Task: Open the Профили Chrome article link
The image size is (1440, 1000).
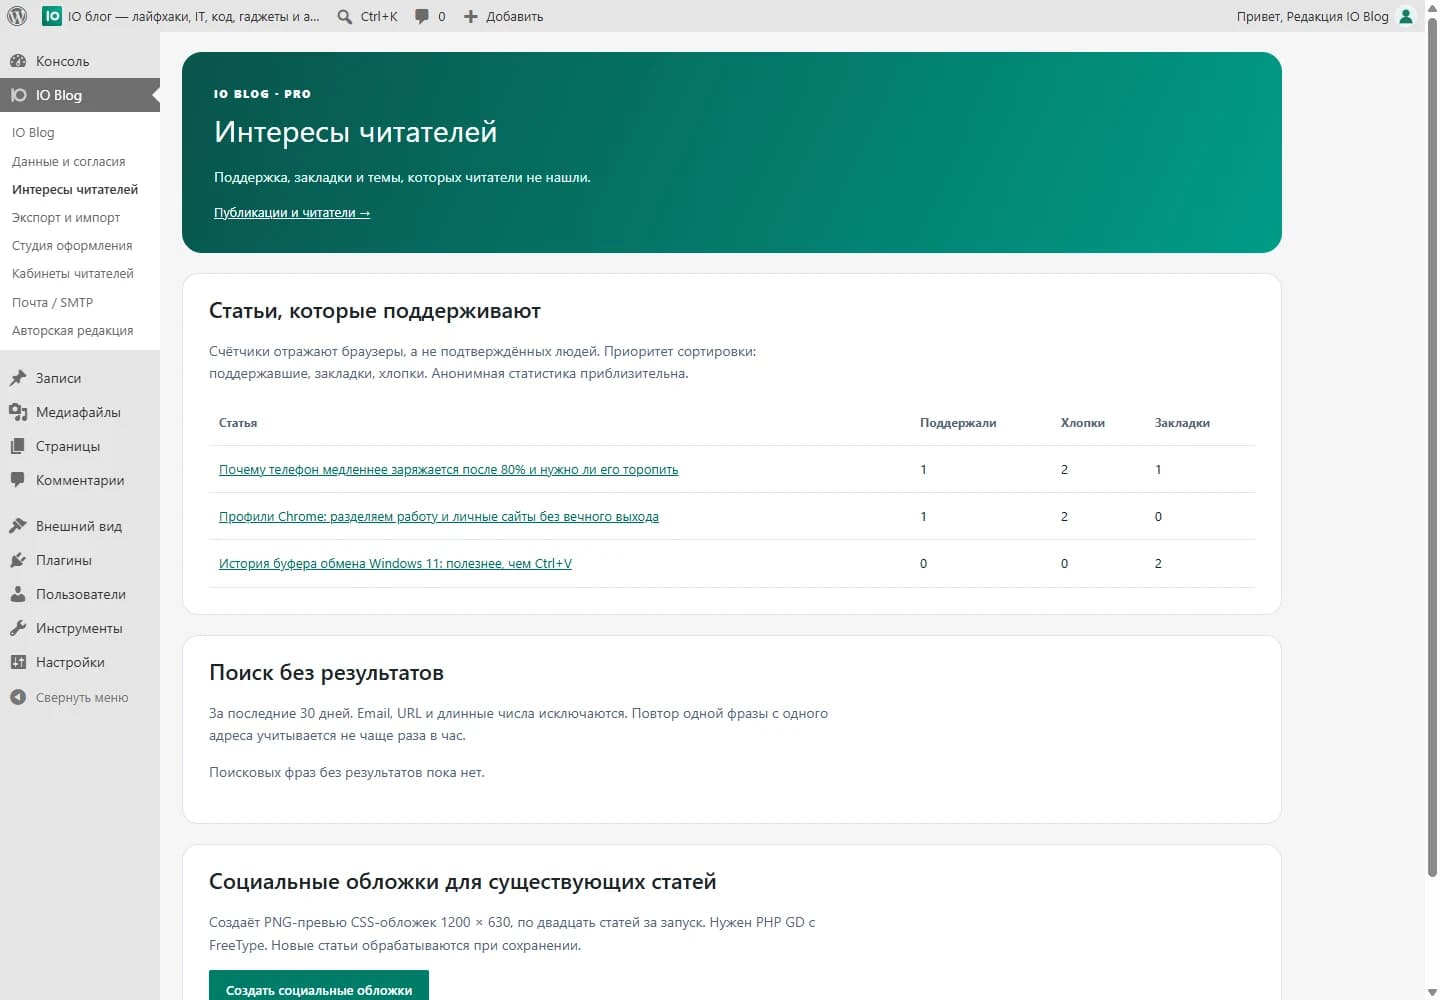Action: tap(439, 516)
